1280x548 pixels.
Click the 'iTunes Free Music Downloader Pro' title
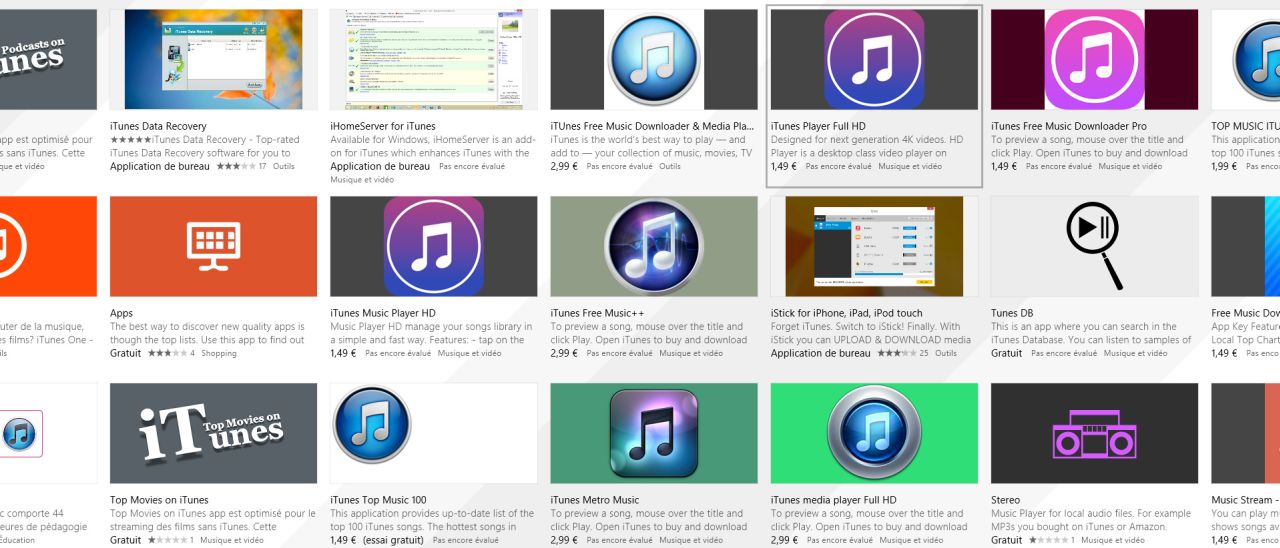point(1069,126)
